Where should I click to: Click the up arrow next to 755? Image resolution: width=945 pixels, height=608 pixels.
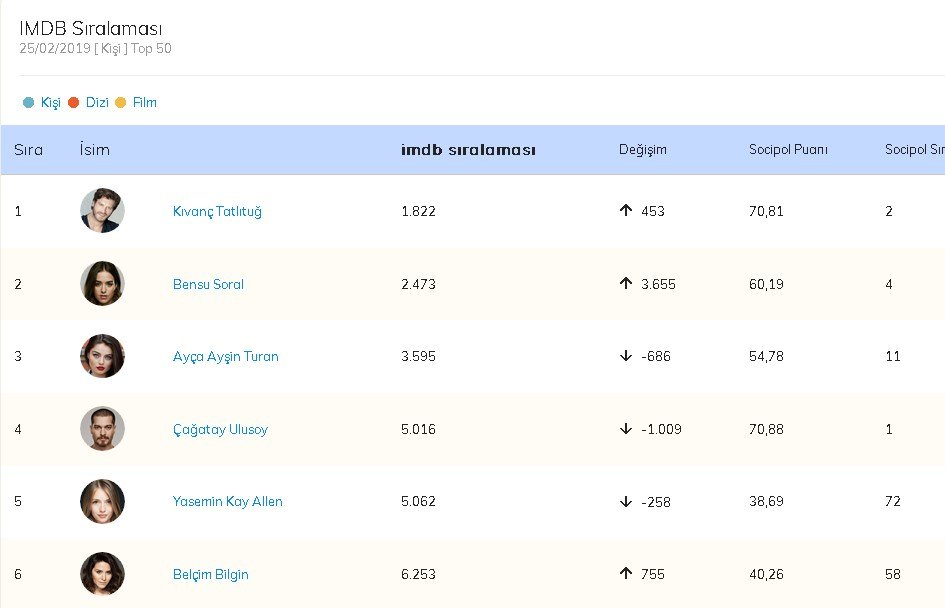point(626,574)
